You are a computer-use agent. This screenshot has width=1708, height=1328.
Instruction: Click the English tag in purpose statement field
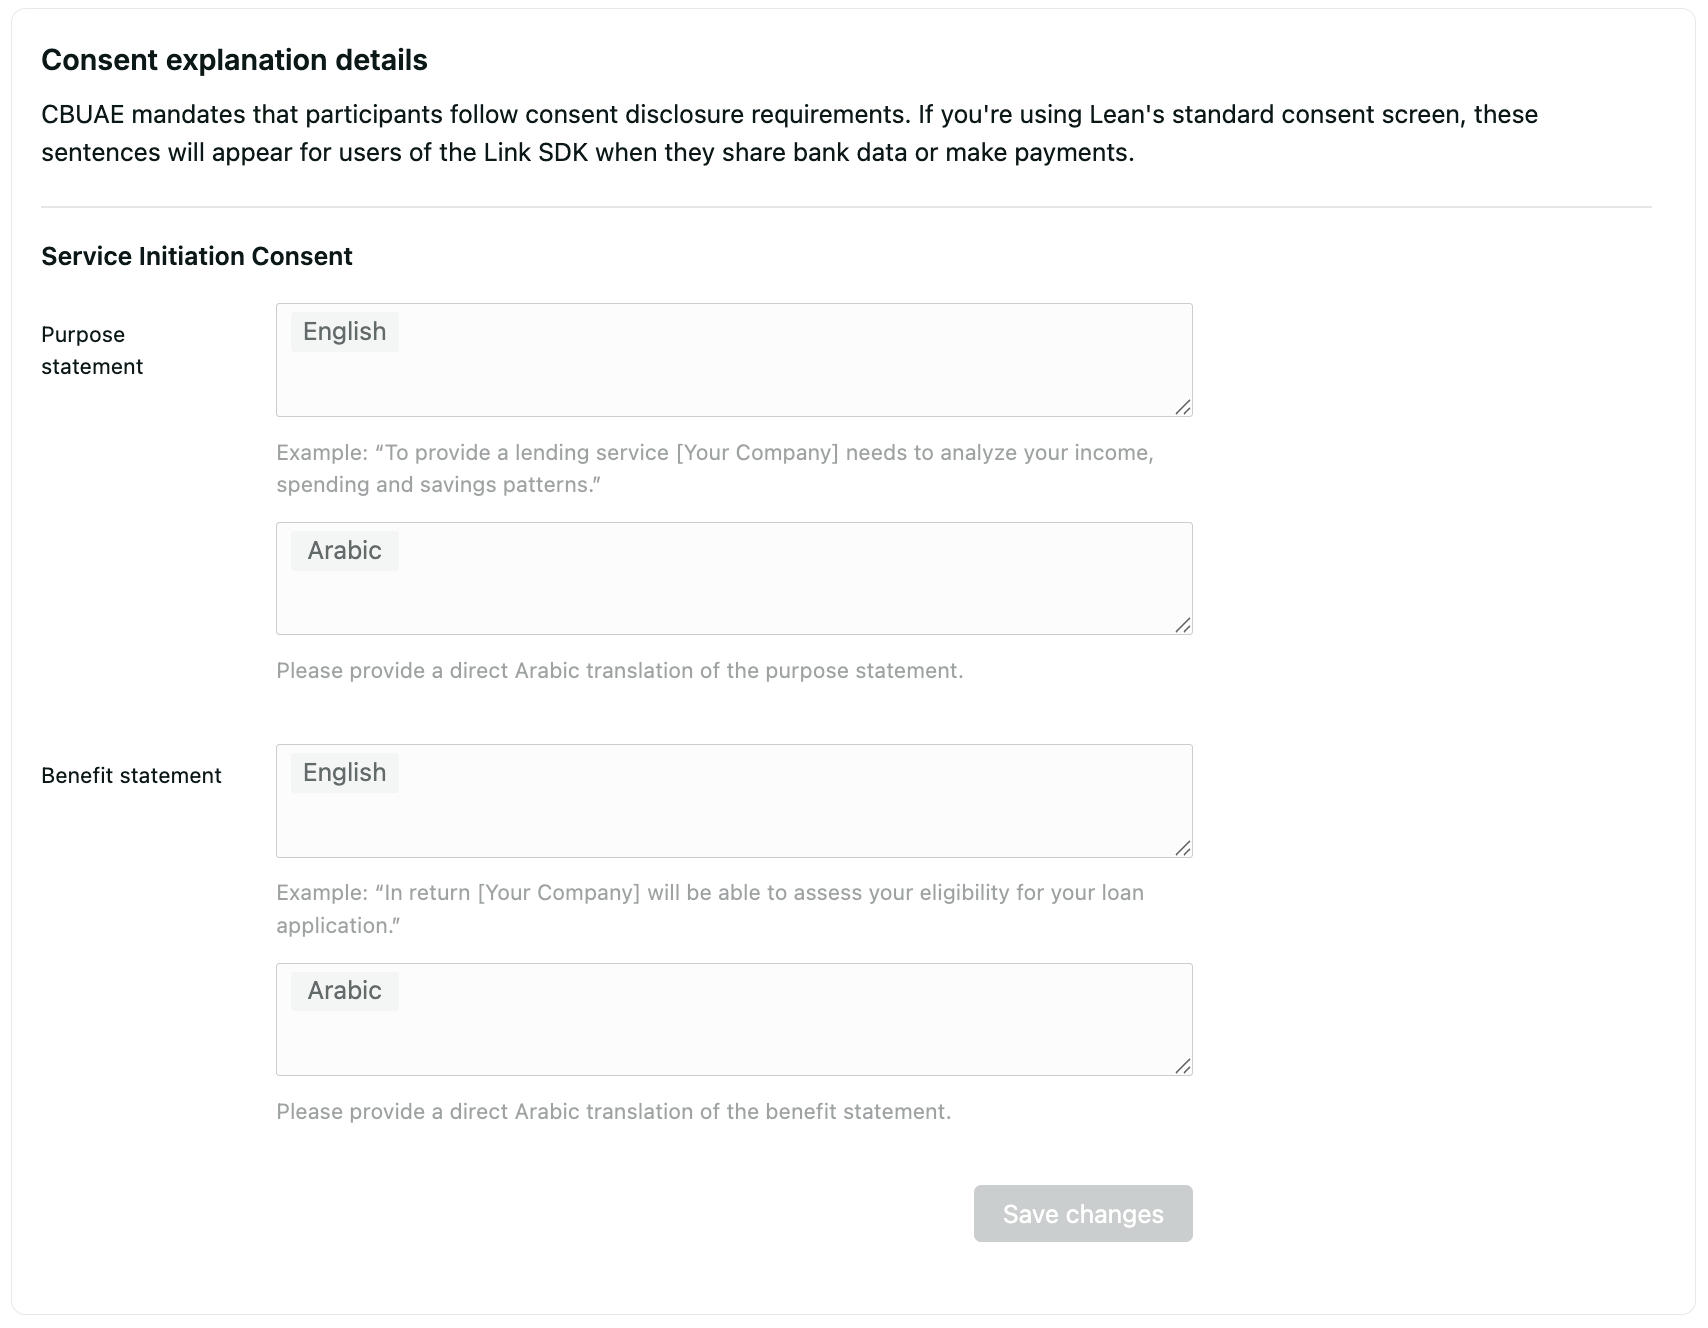coord(344,332)
